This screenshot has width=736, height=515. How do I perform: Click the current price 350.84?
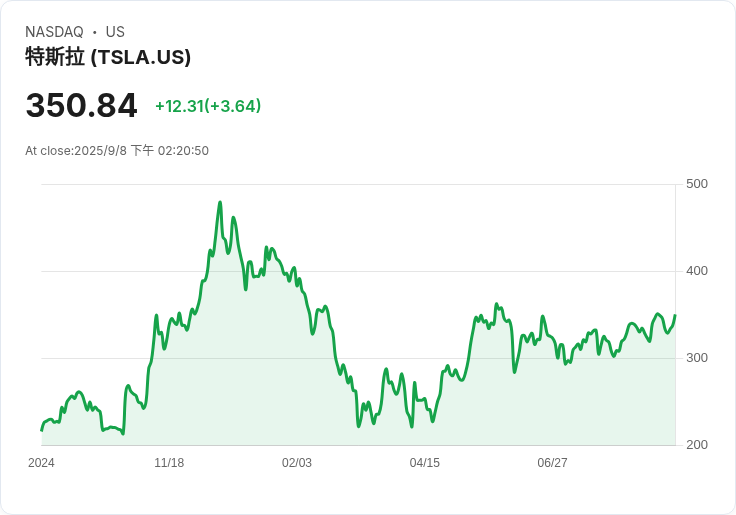[x=81, y=105]
